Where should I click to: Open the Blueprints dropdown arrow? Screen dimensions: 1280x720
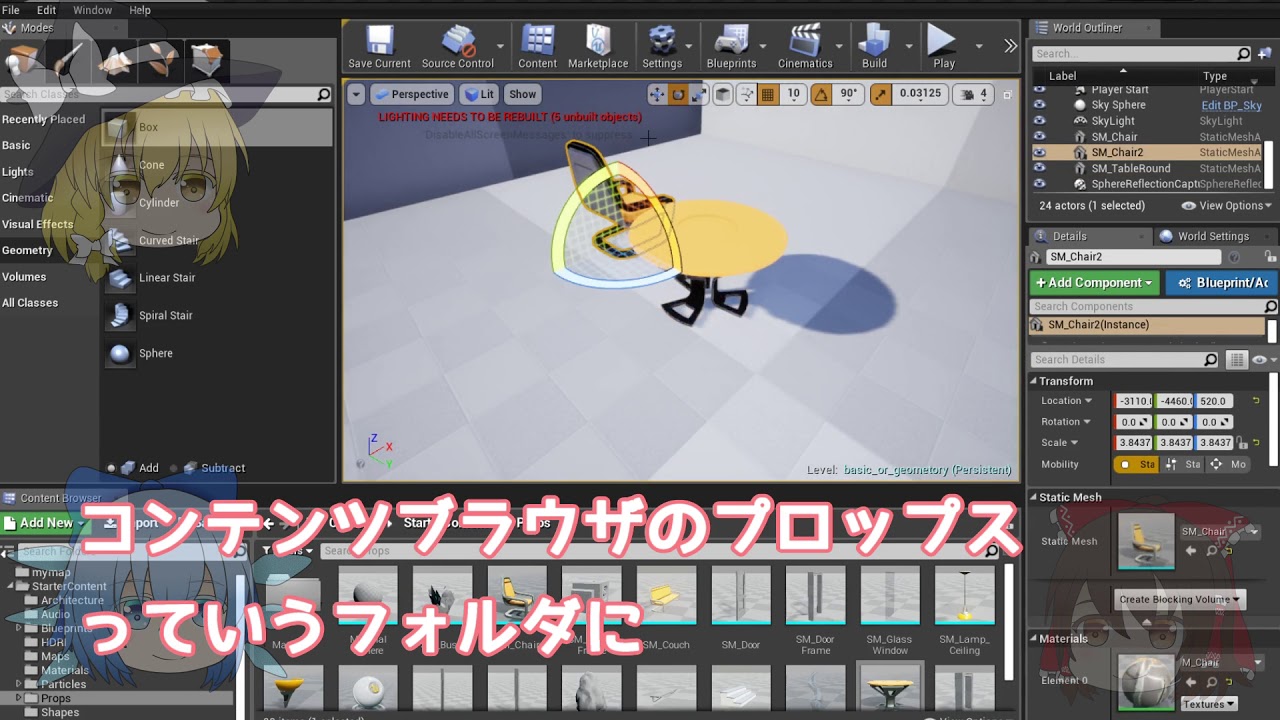[763, 46]
